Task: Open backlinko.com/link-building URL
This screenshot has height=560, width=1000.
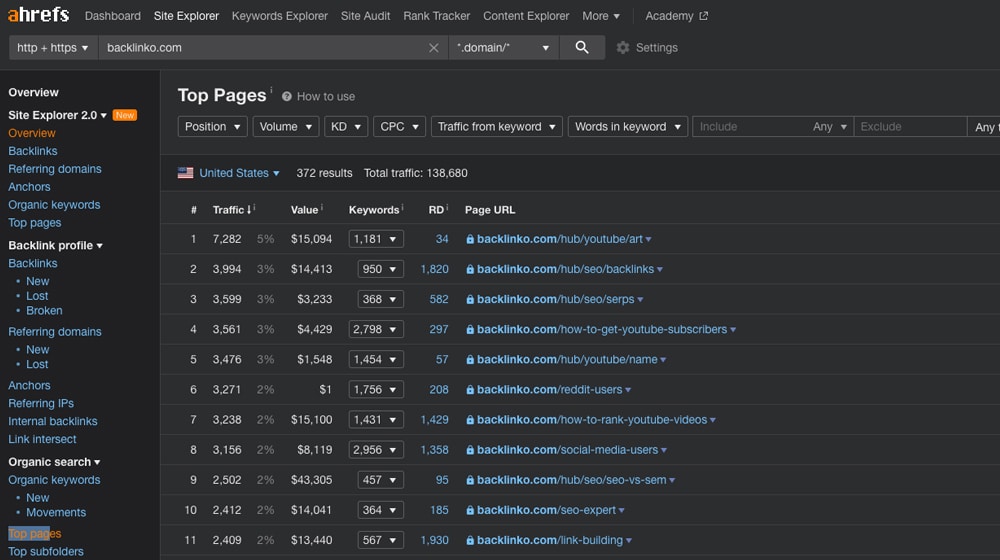Action: (550, 540)
